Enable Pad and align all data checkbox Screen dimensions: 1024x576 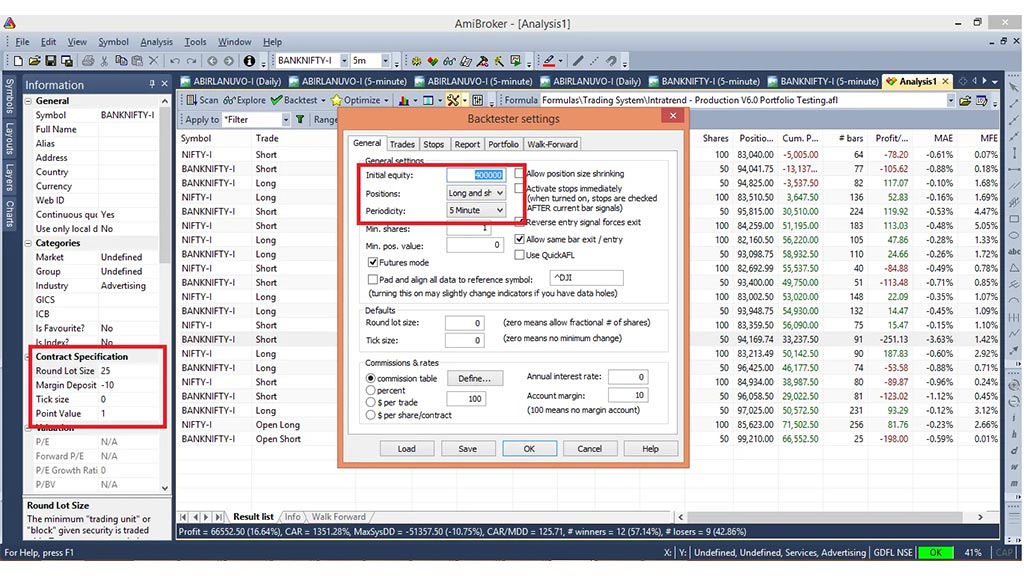pyautogui.click(x=373, y=280)
